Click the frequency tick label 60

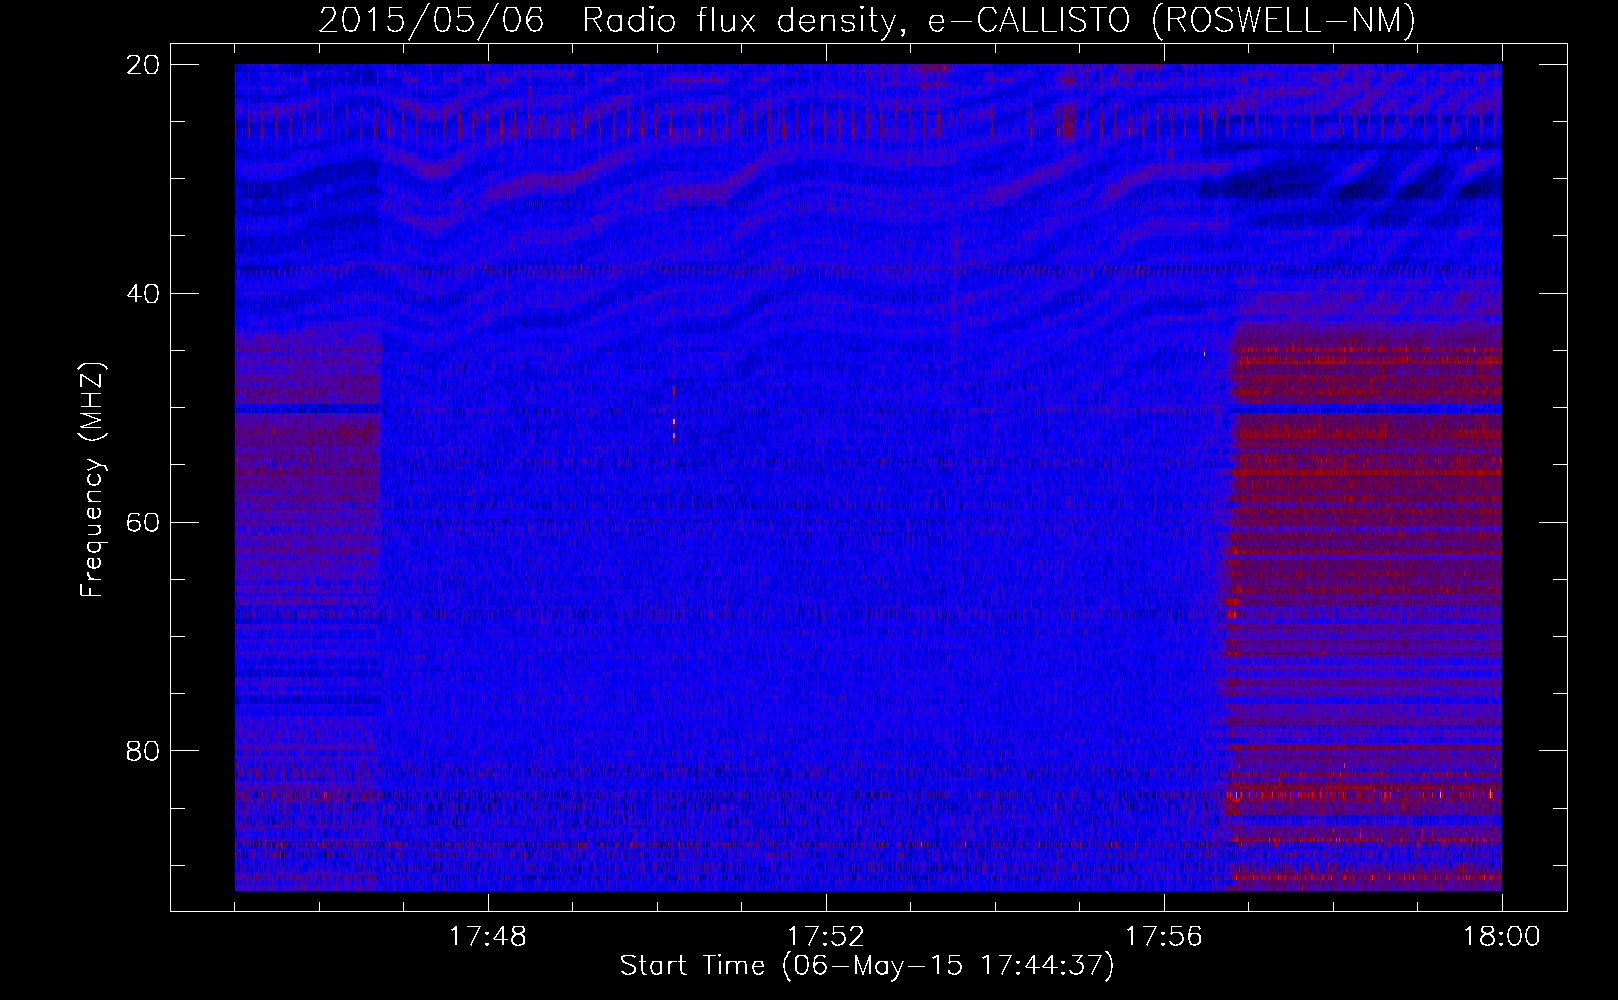point(143,523)
